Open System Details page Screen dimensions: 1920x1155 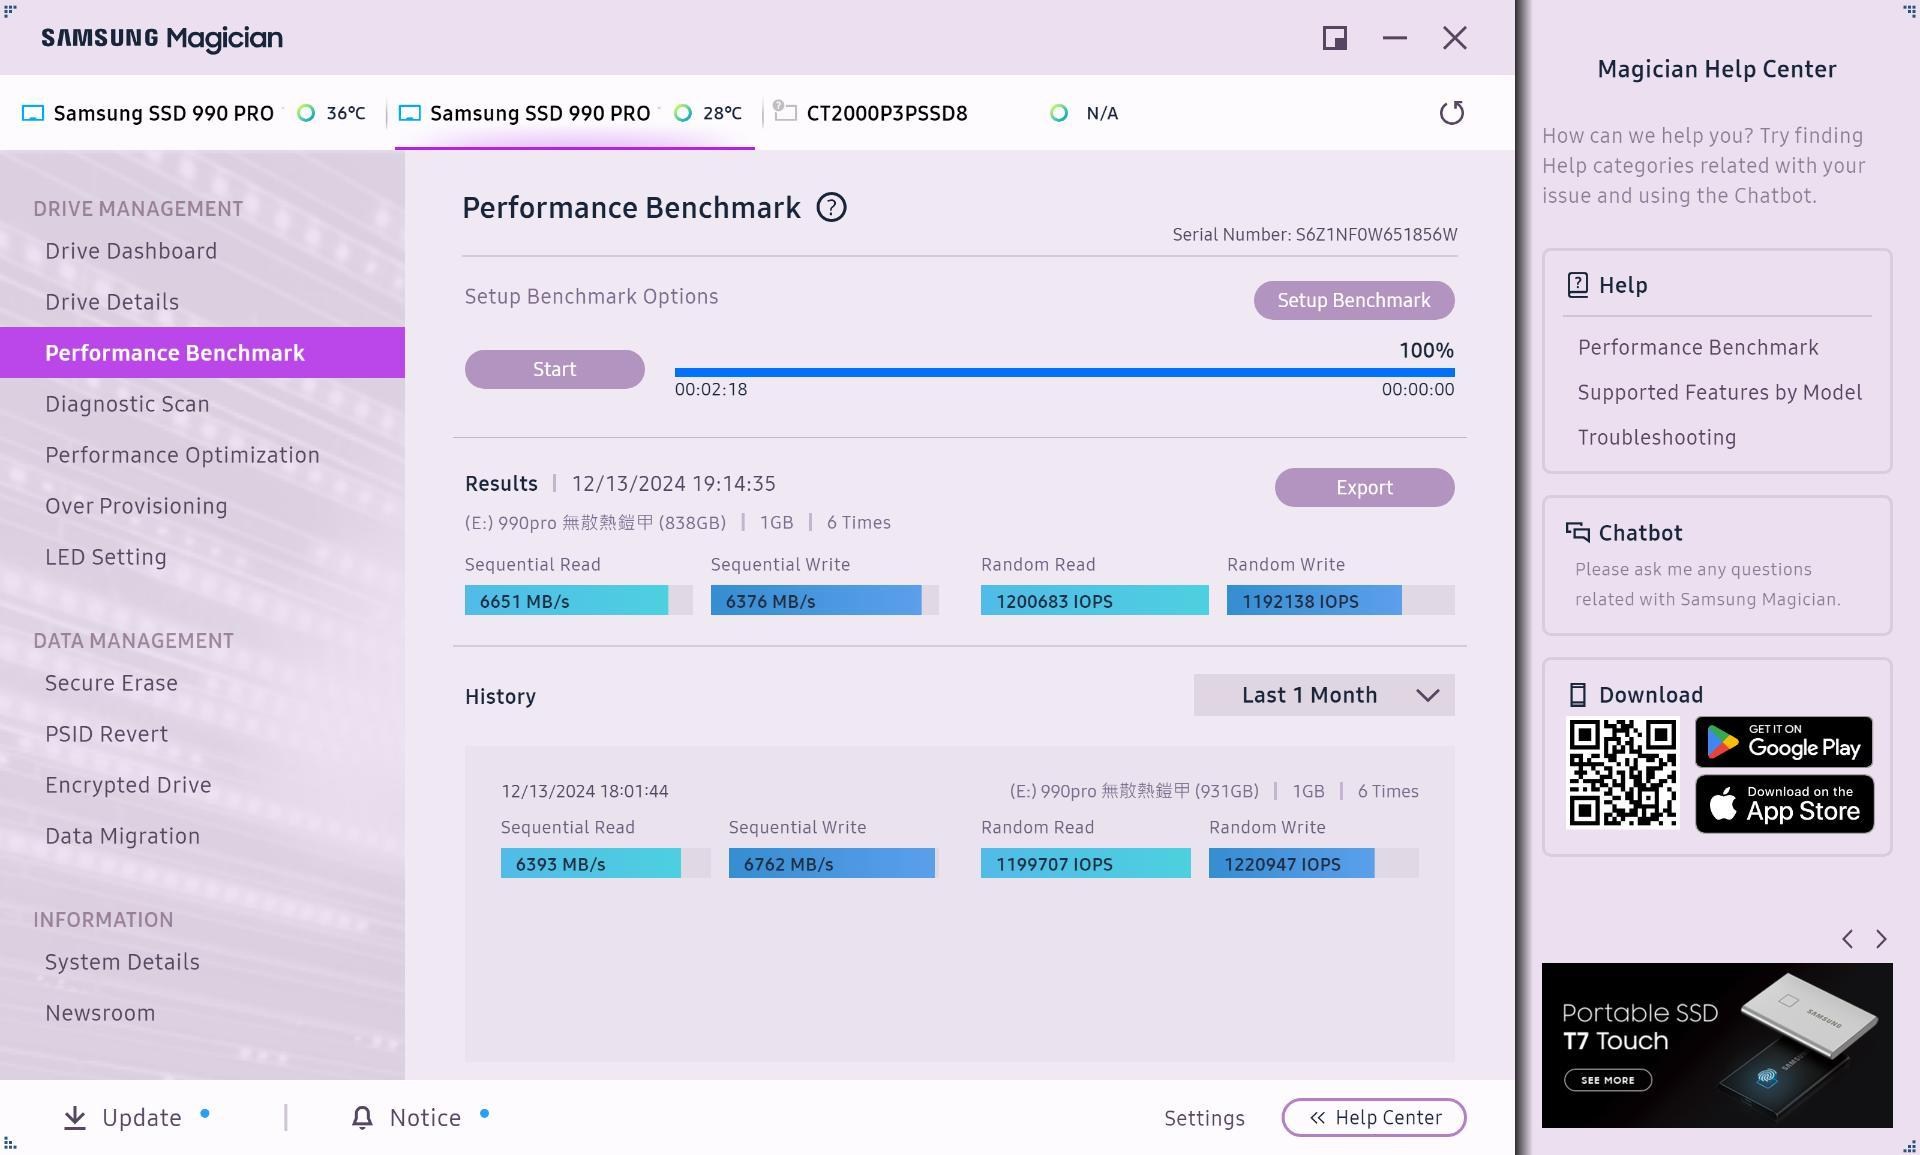(122, 962)
